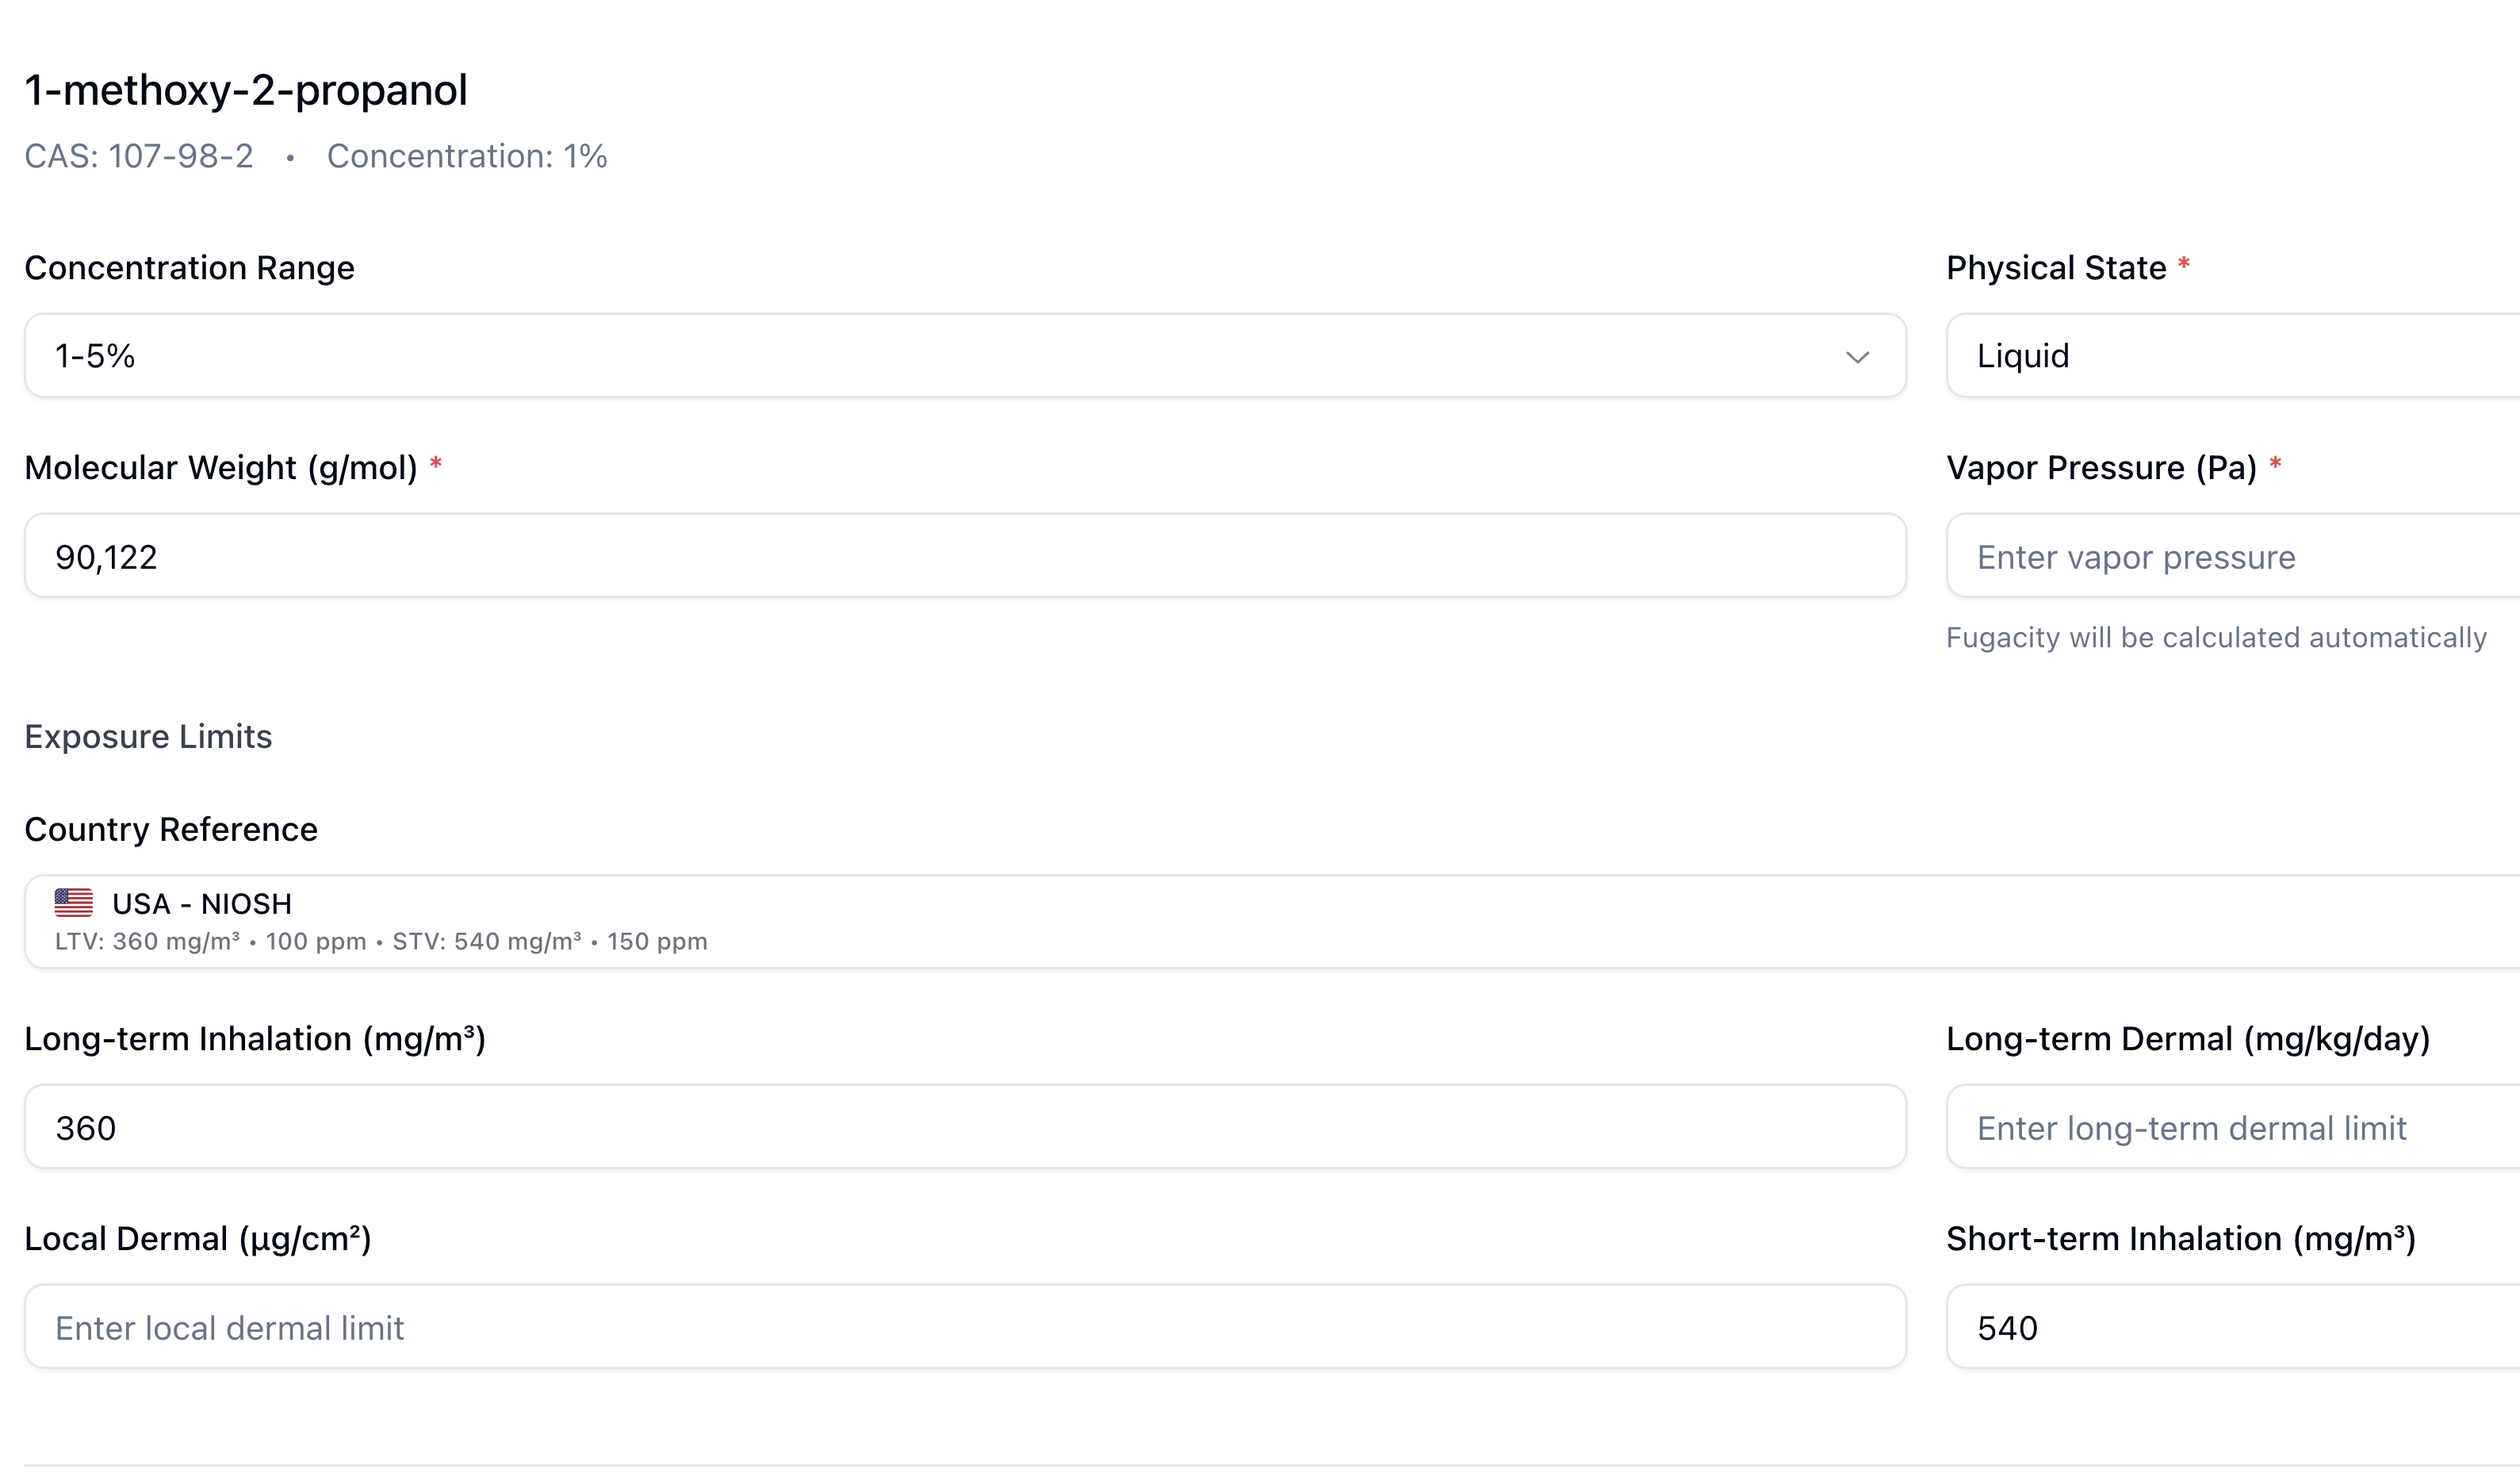The height and width of the screenshot is (1473, 2520).
Task: Click the 1-methoxy-2-propanol heading
Action: pyautogui.click(x=246, y=90)
